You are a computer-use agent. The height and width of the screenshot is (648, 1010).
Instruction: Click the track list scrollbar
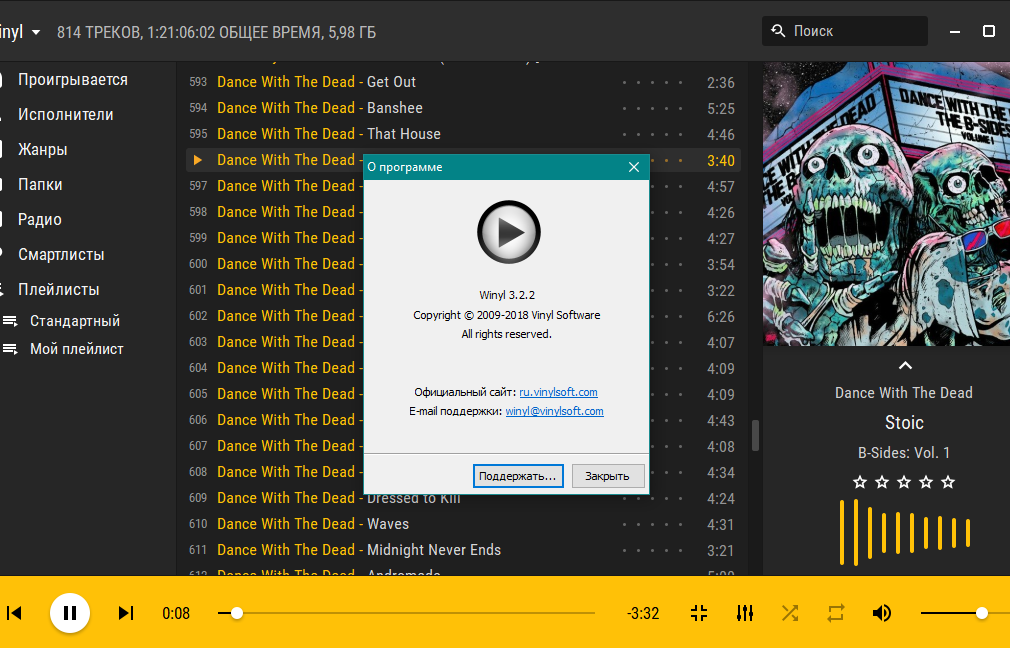coord(755,435)
